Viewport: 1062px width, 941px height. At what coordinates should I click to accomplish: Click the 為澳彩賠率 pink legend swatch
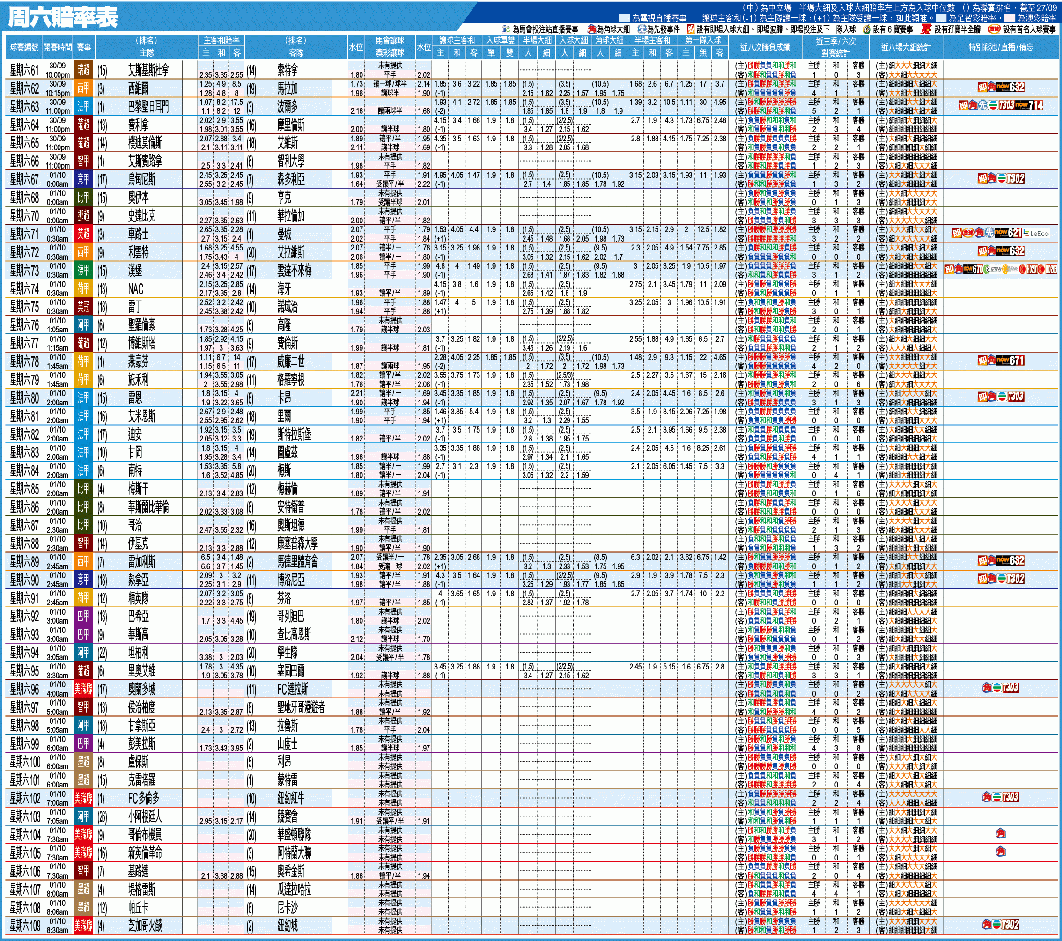1009,18
